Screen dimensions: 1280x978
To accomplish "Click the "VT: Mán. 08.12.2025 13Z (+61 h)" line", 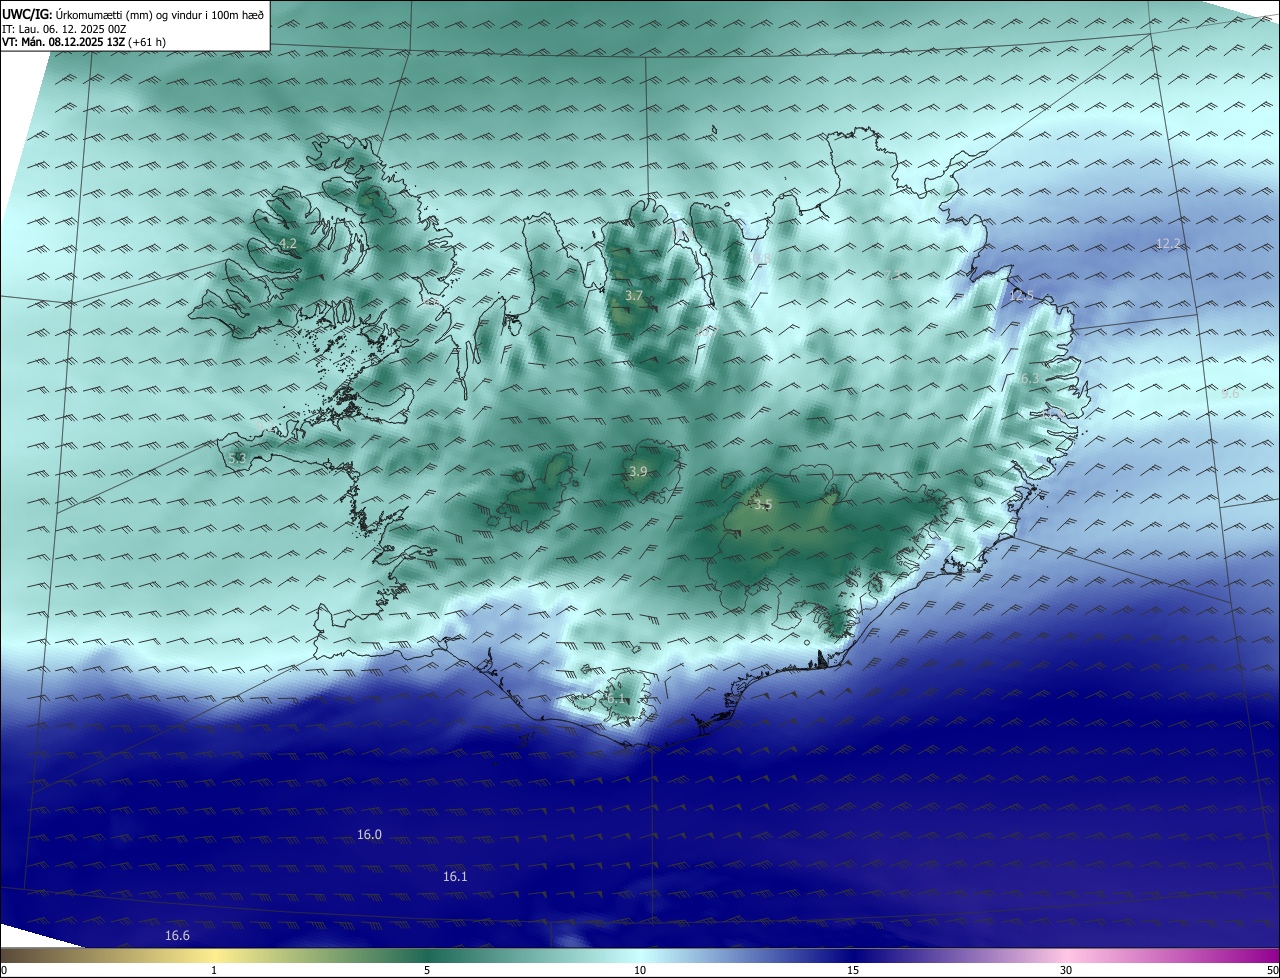I will (x=84, y=43).
